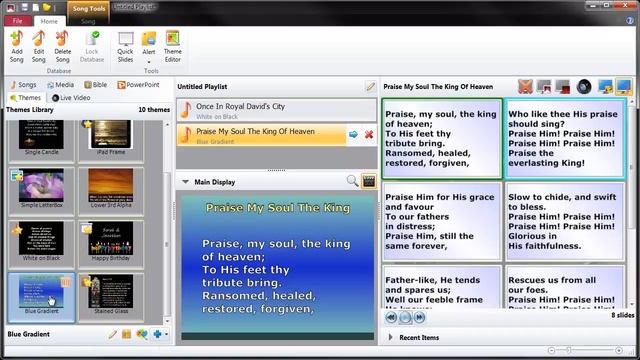Click the new document quick access icon
This screenshot has width=640, height=360.
tap(36, 7)
